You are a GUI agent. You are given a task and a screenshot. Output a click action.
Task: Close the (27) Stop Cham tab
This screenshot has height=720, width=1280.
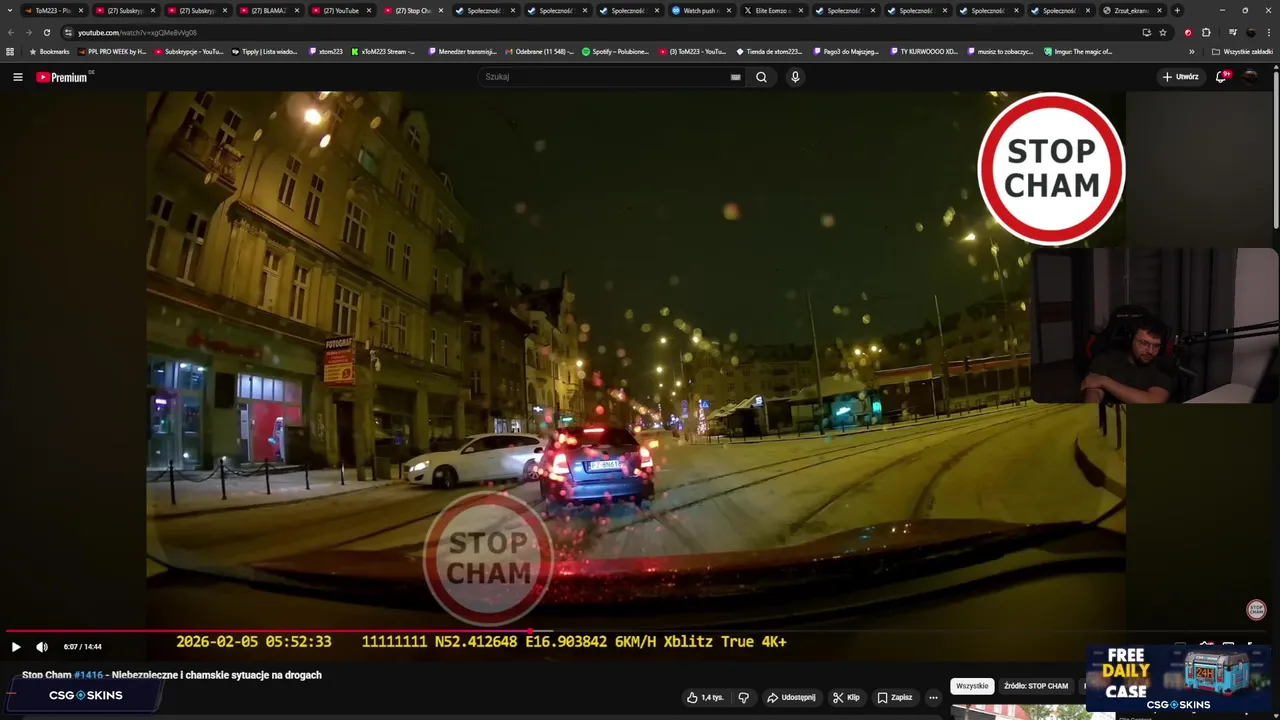coord(441,10)
